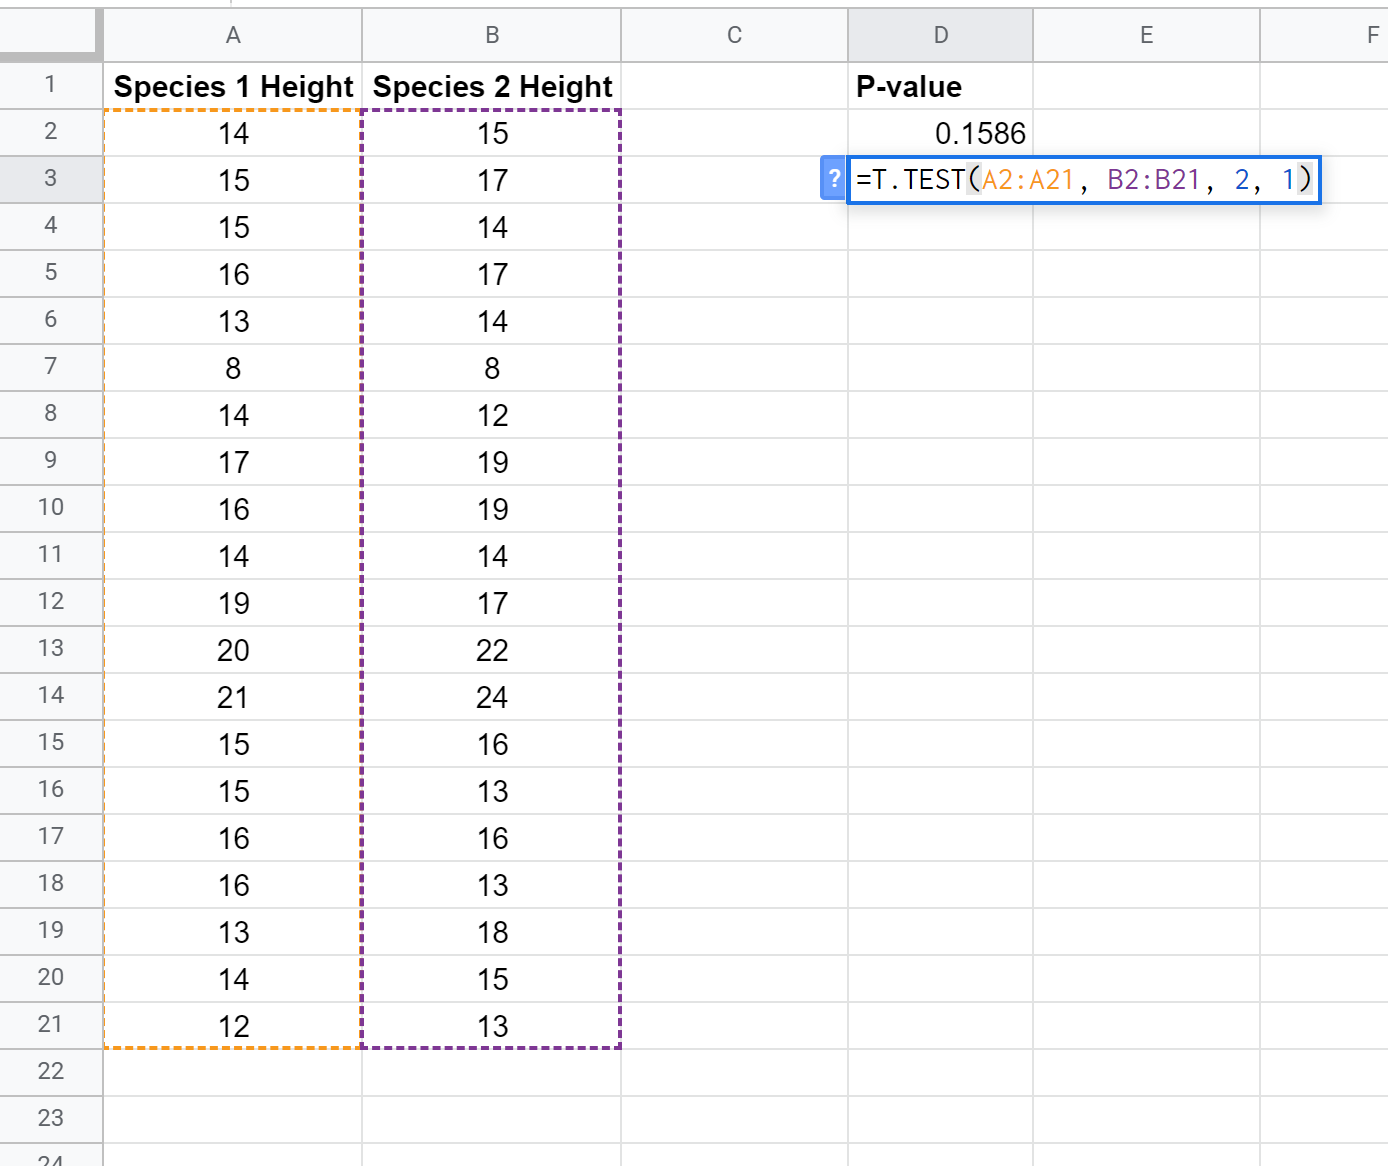
Task: Click the 'P-value' header cell
Action: point(940,86)
